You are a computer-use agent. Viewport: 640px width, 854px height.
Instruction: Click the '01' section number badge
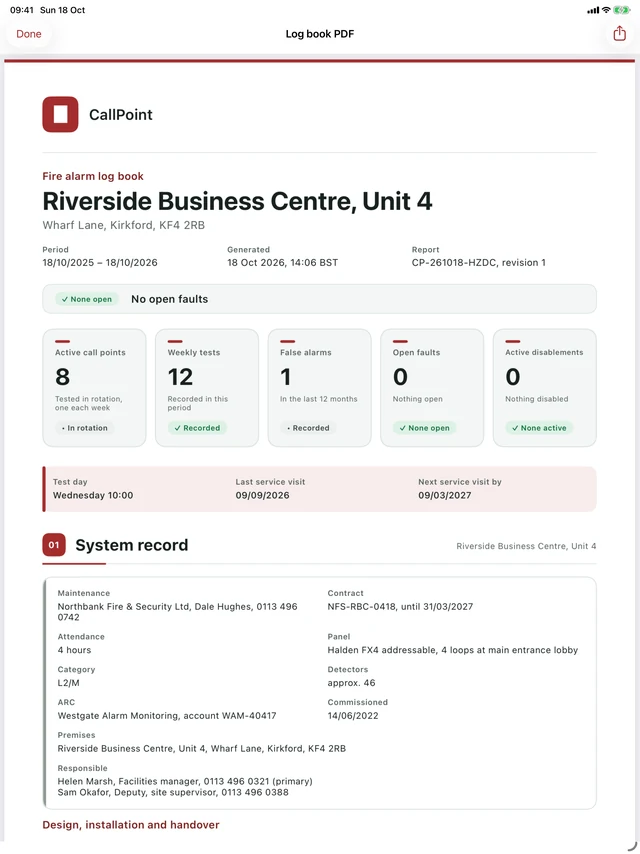coord(54,545)
